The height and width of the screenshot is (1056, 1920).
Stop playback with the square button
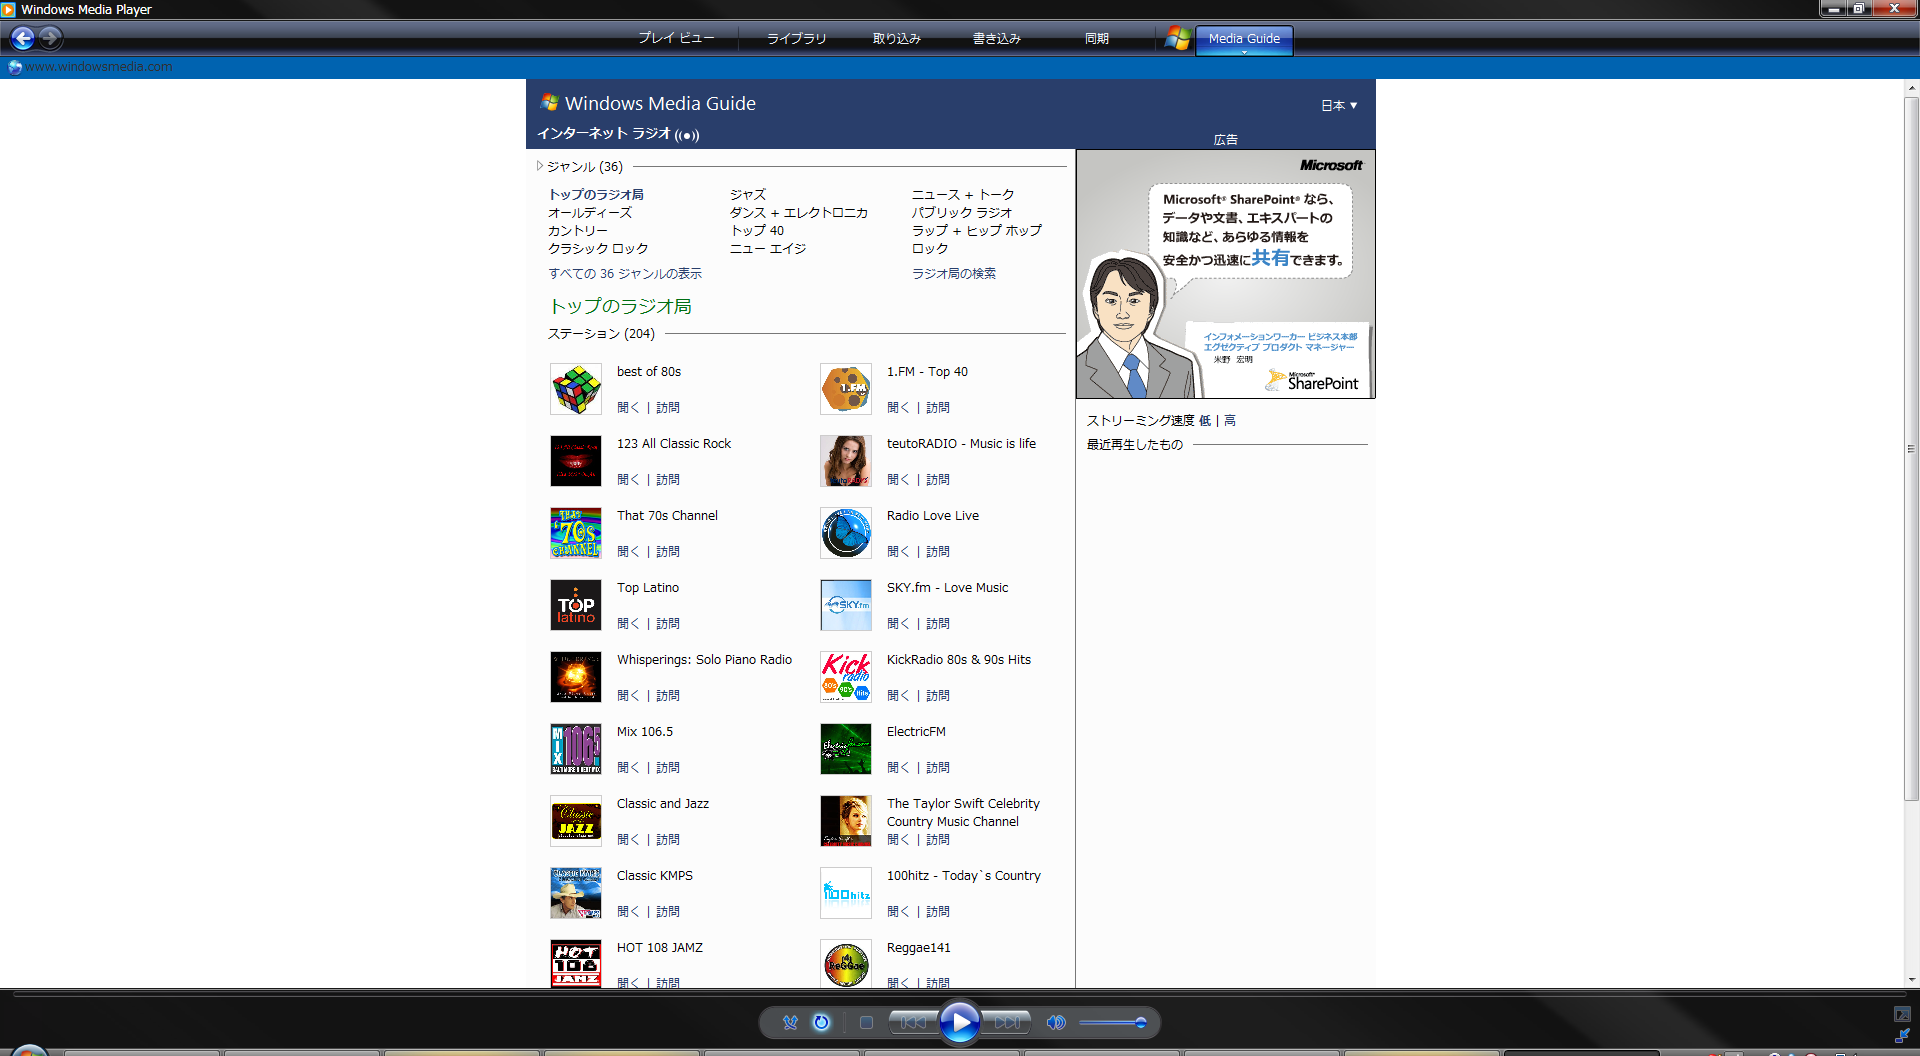click(866, 1022)
